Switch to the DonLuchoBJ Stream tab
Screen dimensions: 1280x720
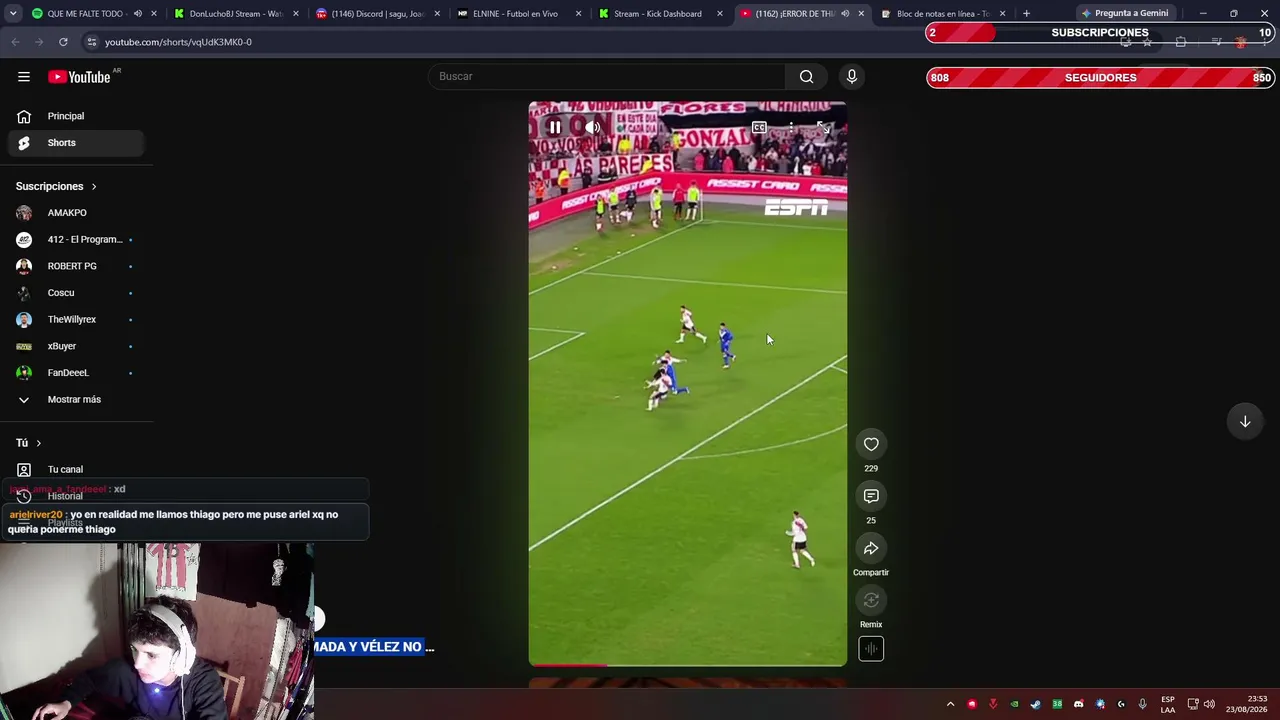click(236, 14)
